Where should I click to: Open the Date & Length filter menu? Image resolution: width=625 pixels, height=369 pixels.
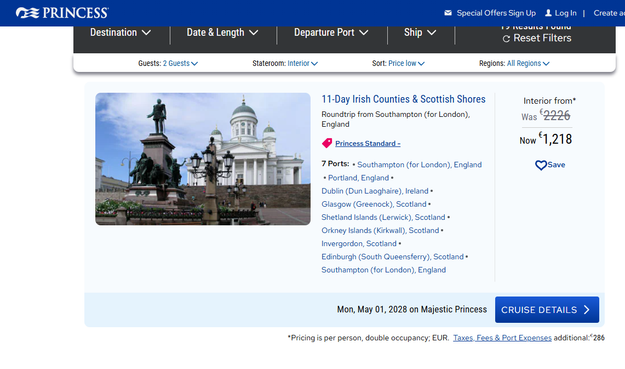click(x=222, y=33)
